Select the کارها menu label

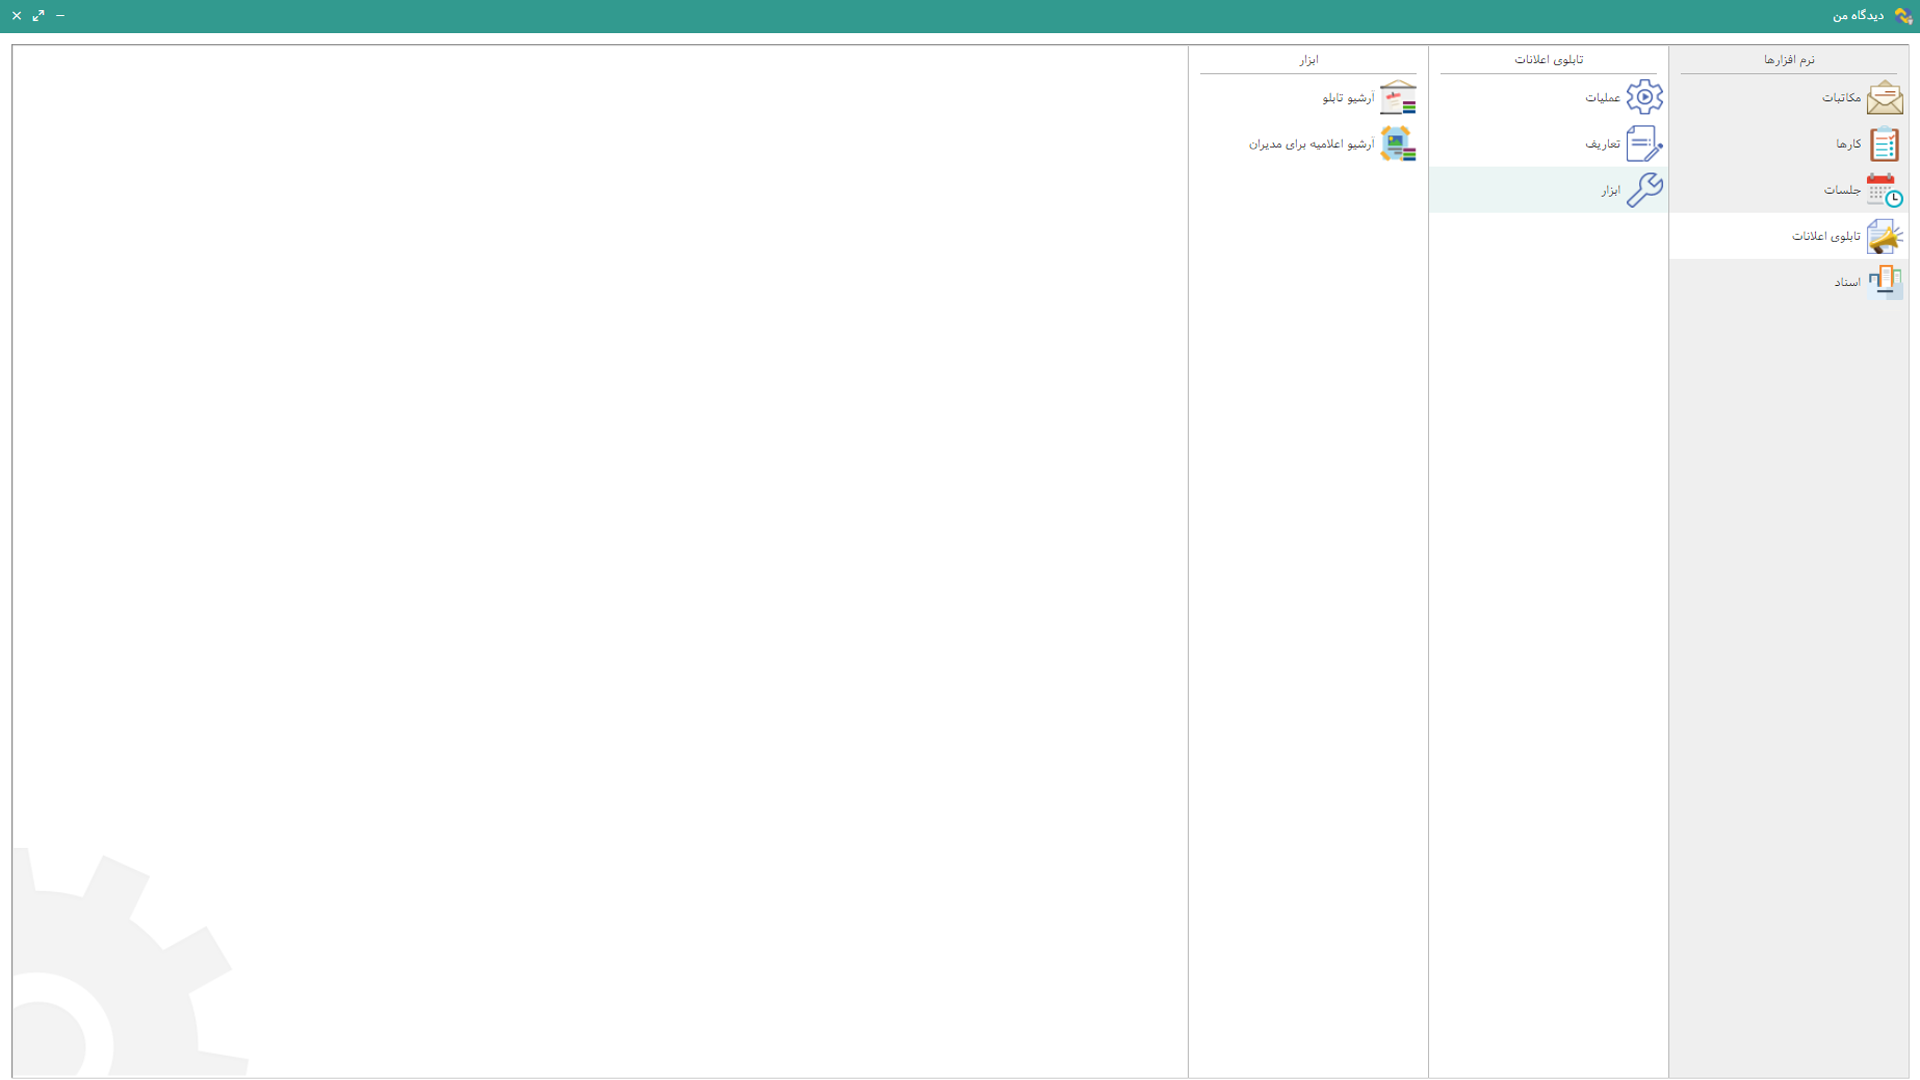coord(1848,144)
